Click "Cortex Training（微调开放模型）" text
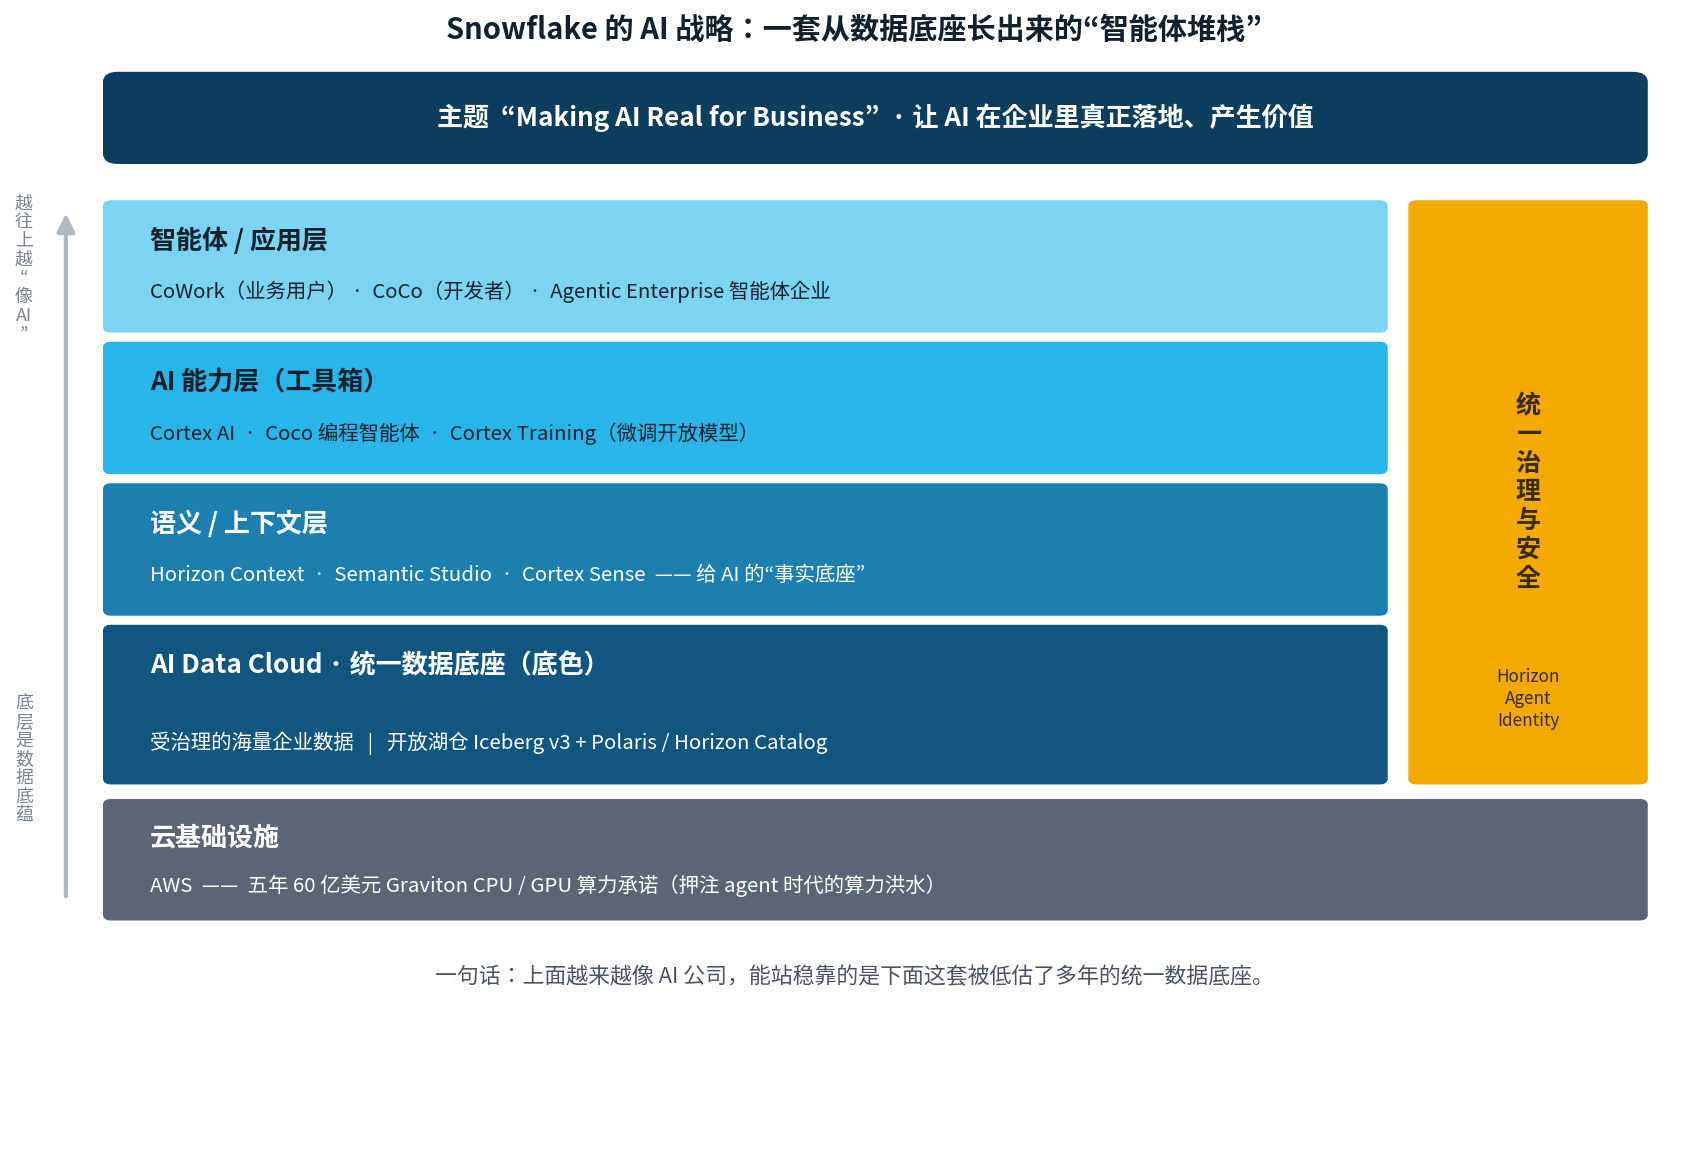Viewport: 1708px width, 1155px height. point(601,433)
